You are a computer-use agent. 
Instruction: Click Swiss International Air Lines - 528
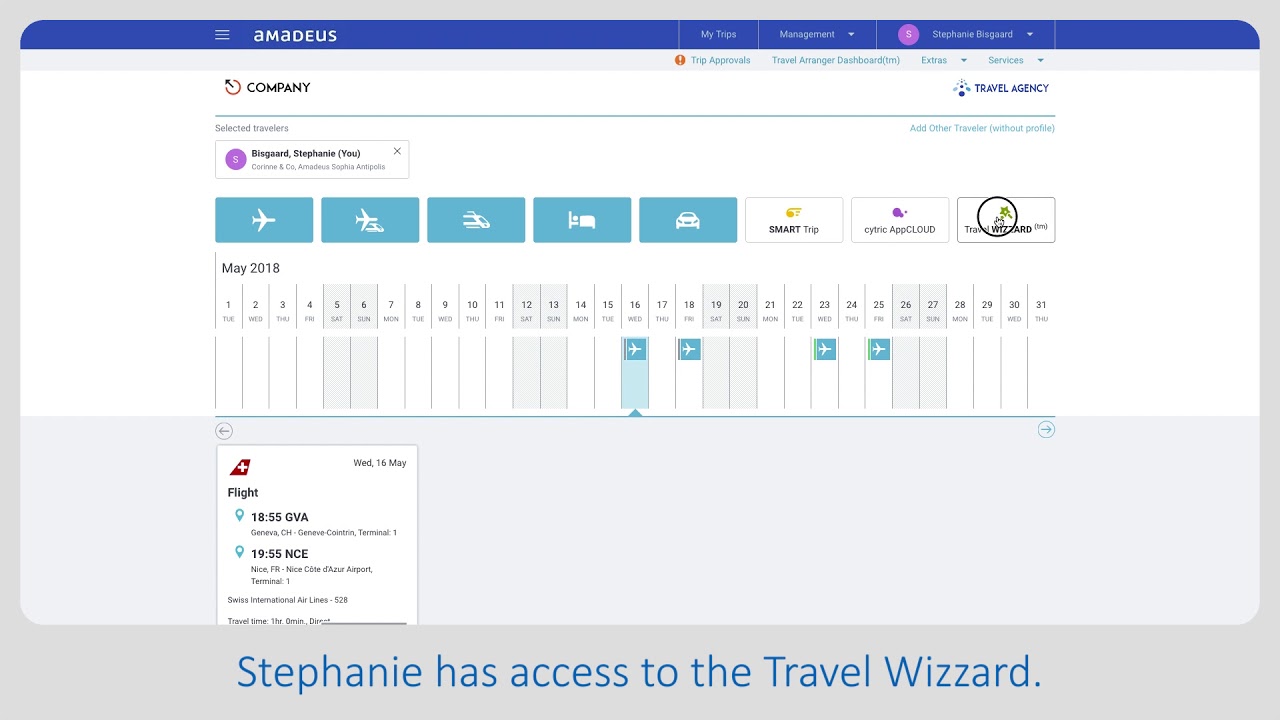pos(288,600)
